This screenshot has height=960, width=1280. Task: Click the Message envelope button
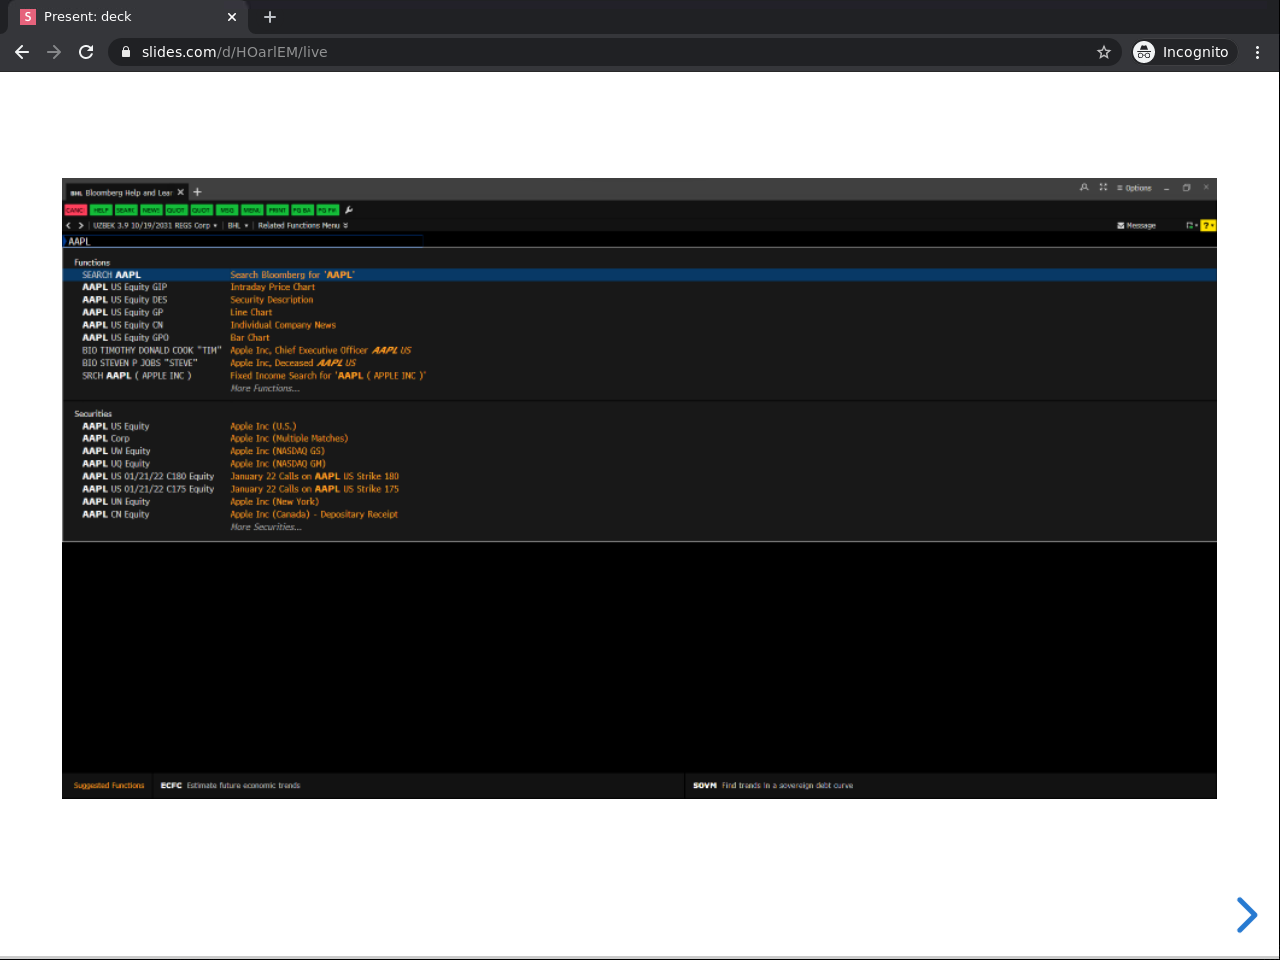tap(1136, 226)
